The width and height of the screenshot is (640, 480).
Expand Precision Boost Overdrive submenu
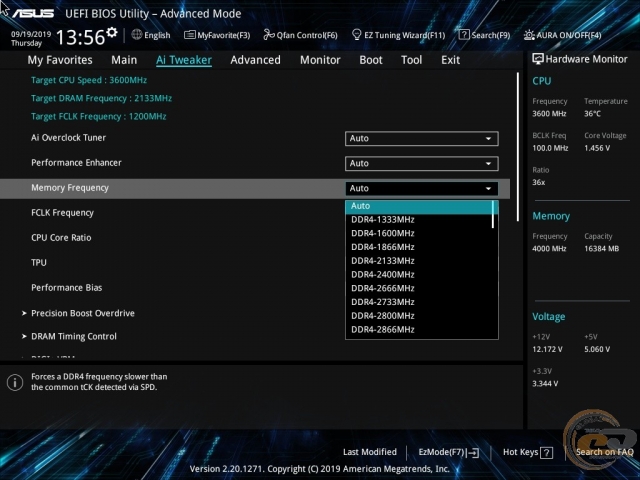(x=82, y=313)
